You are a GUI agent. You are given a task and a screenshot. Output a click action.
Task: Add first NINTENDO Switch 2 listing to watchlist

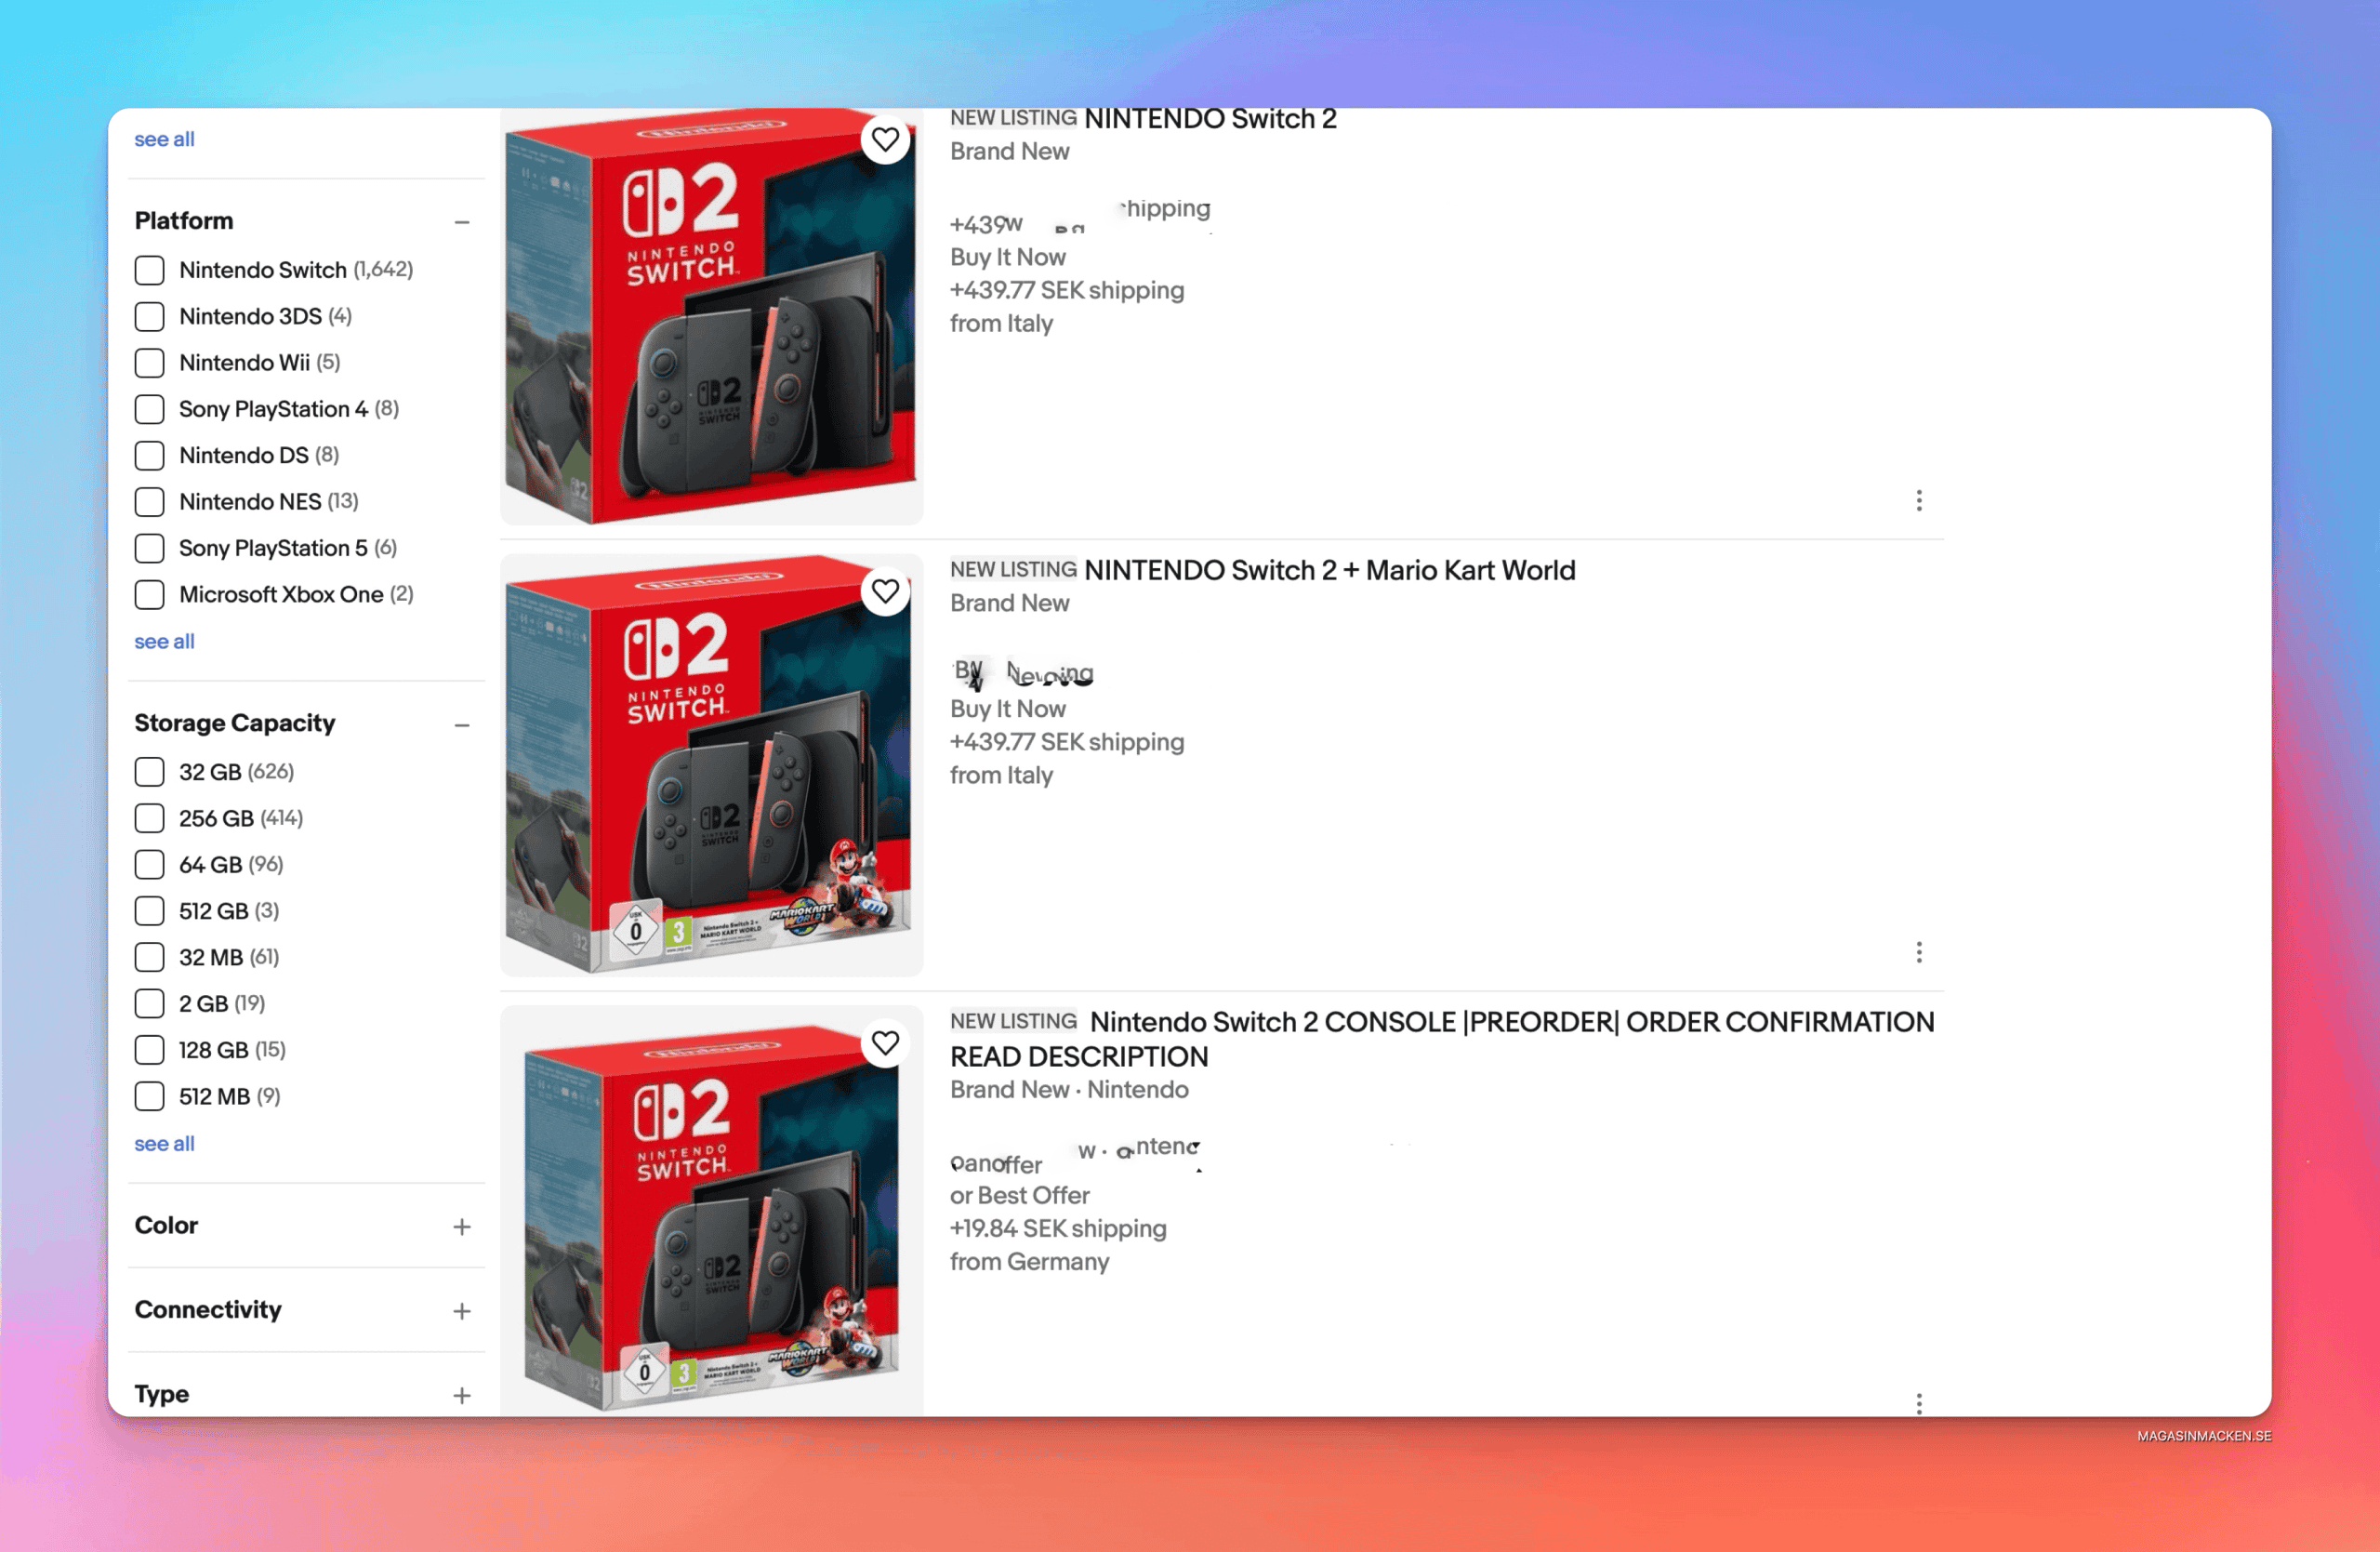pyautogui.click(x=885, y=140)
